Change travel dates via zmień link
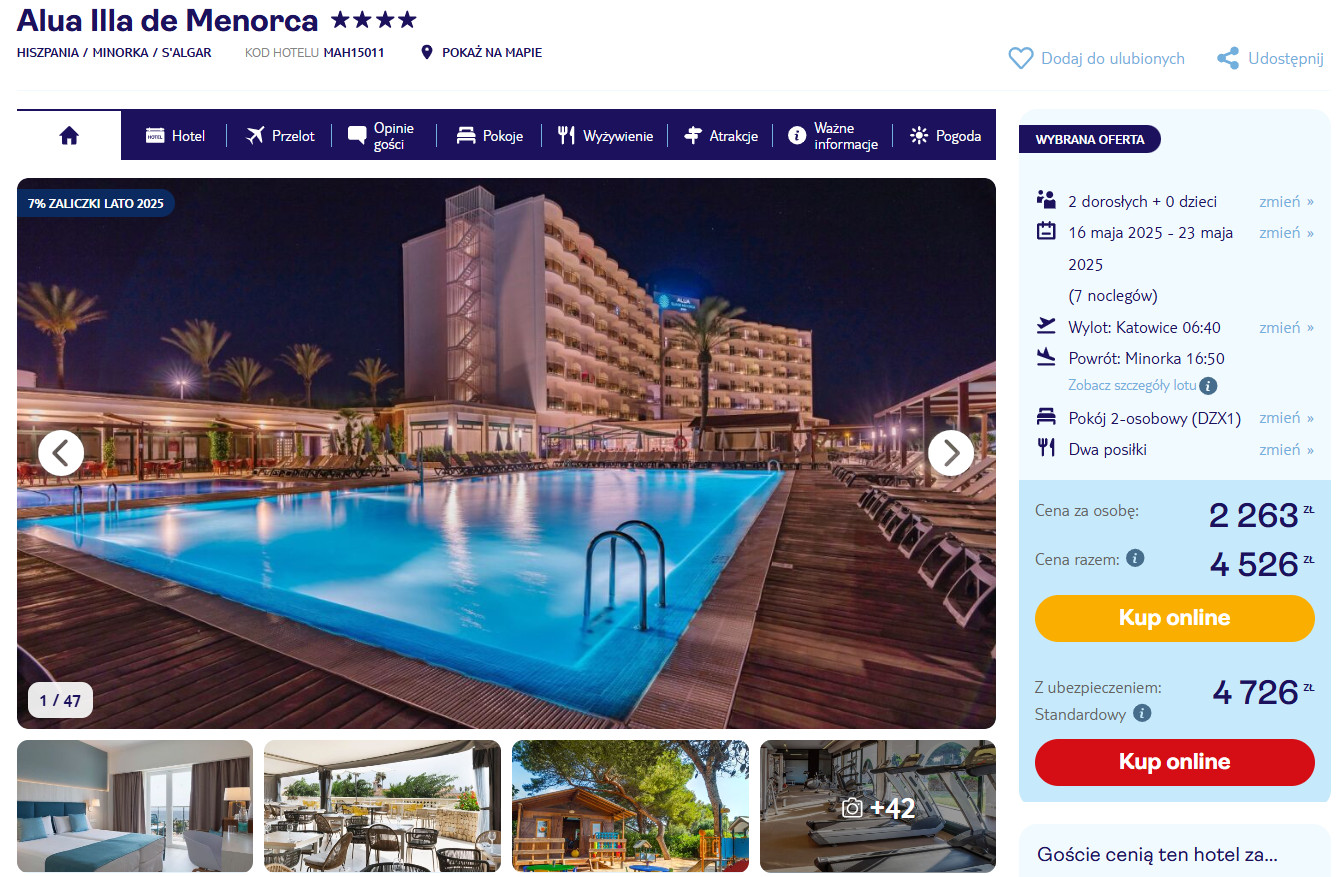The width and height of the screenshot is (1337, 877). pyautogui.click(x=1286, y=232)
